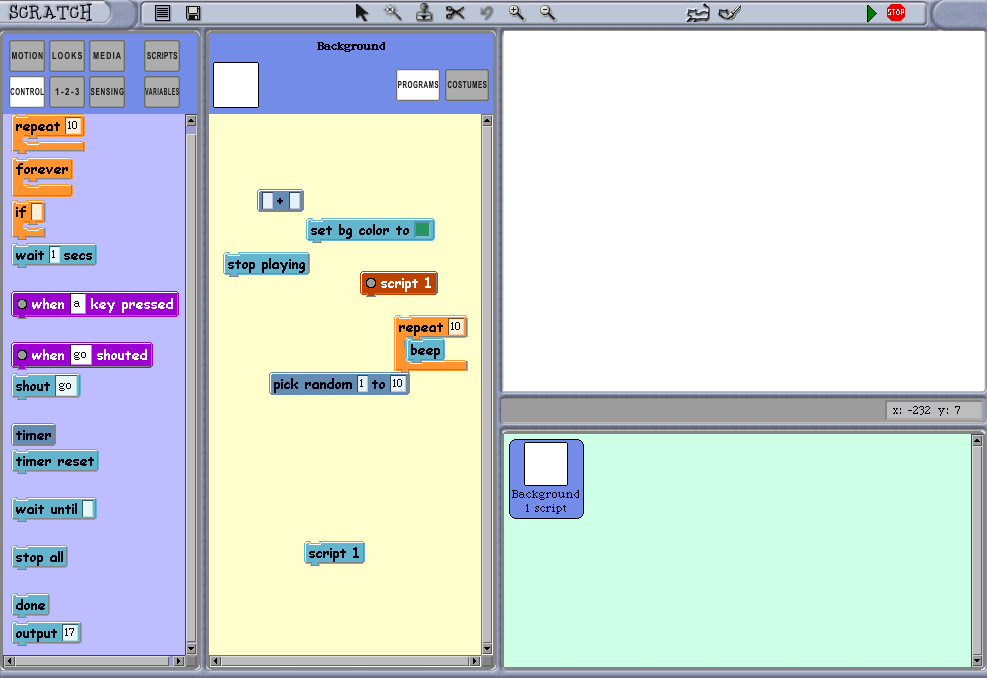Click the value field of wait secs block
The width and height of the screenshot is (987, 678).
[54, 255]
